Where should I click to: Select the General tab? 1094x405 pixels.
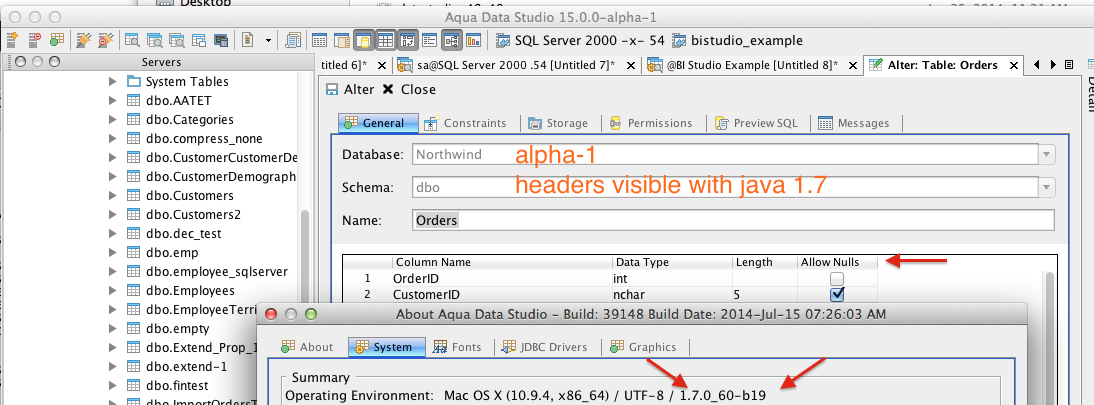[378, 123]
